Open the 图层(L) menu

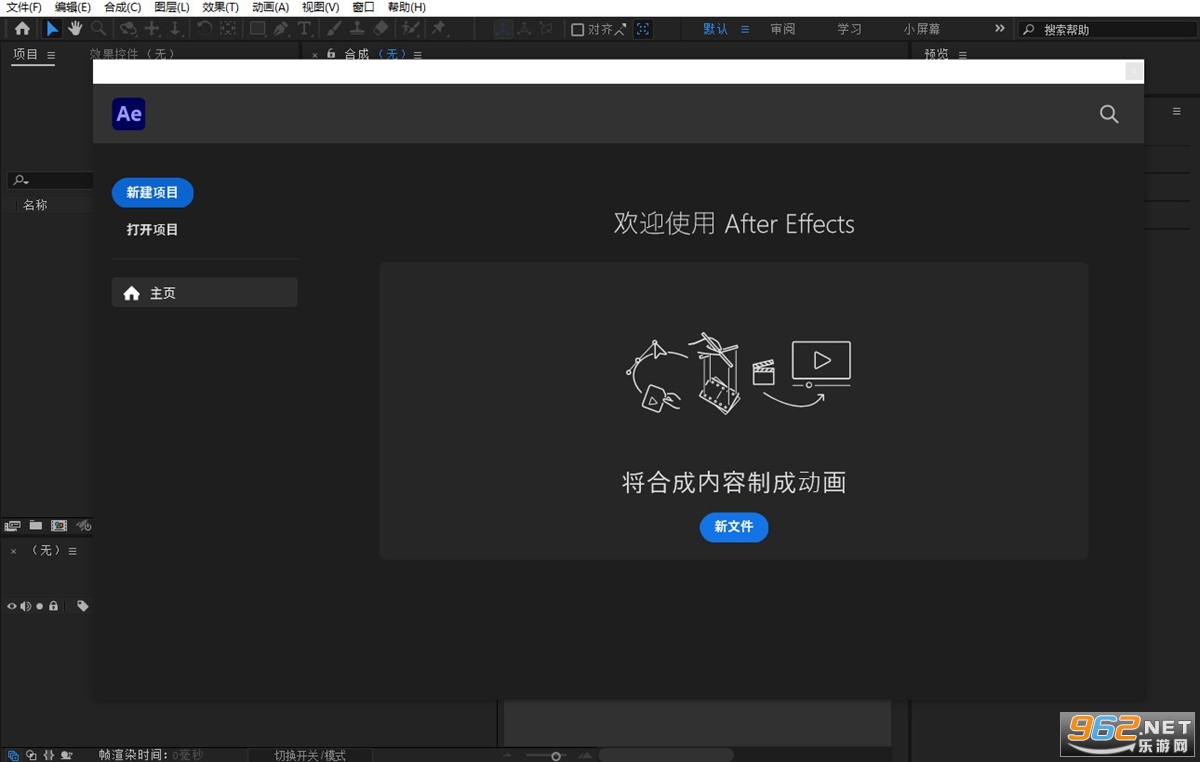coord(172,7)
